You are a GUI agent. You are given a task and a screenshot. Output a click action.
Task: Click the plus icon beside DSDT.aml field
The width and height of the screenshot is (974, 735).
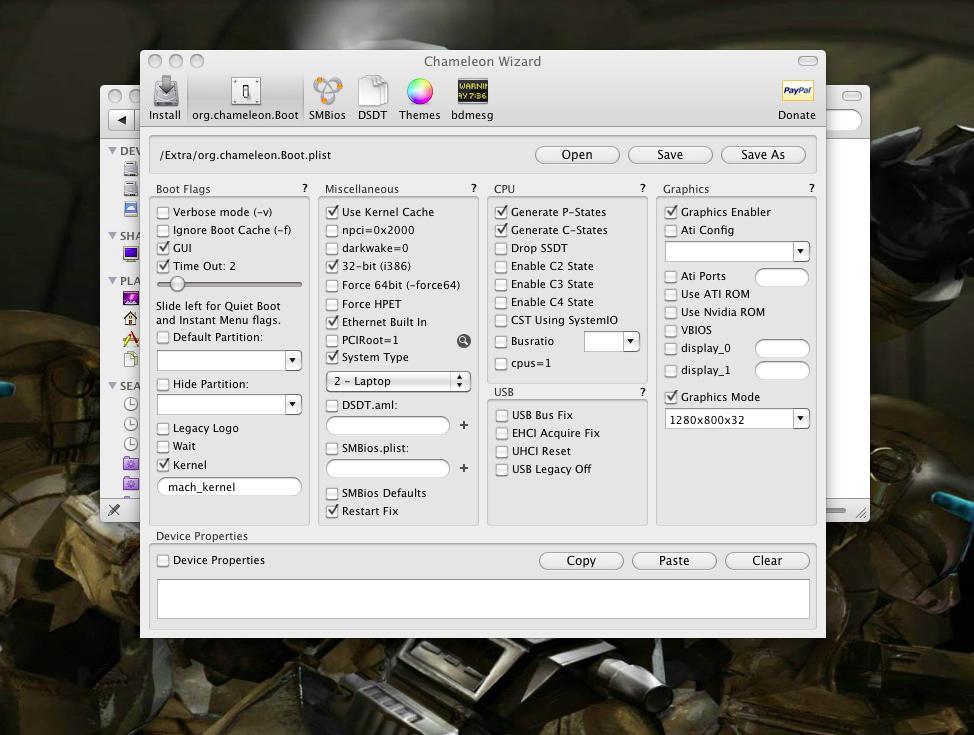click(464, 425)
